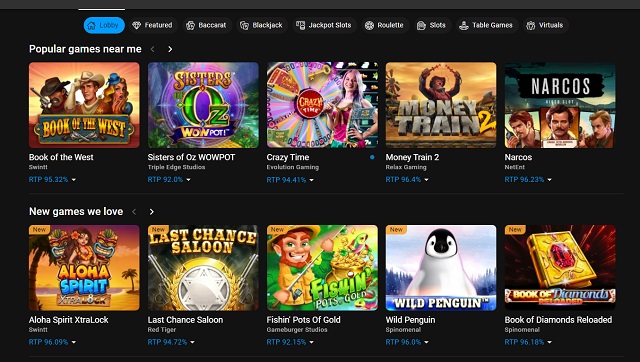The width and height of the screenshot is (640, 362).
Task: Click the Fishin' Pots Of Gold title
Action: point(303,320)
